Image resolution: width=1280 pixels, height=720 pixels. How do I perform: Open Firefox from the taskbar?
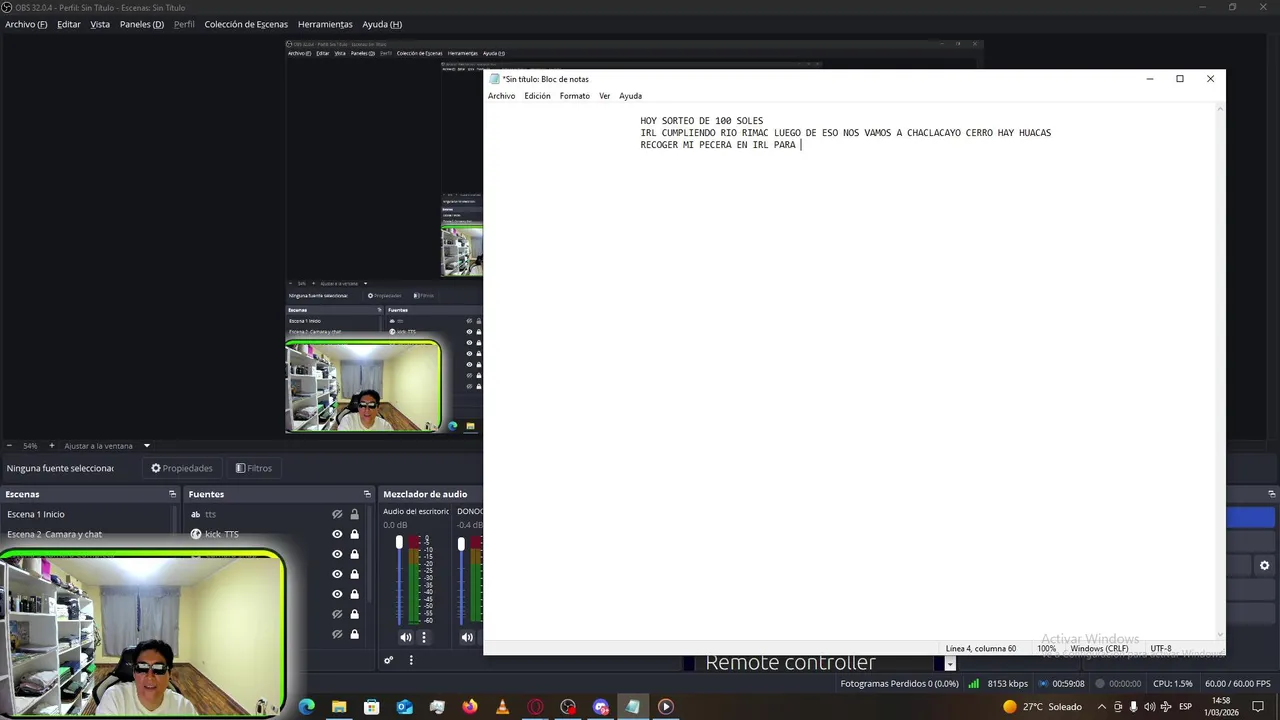point(470,707)
